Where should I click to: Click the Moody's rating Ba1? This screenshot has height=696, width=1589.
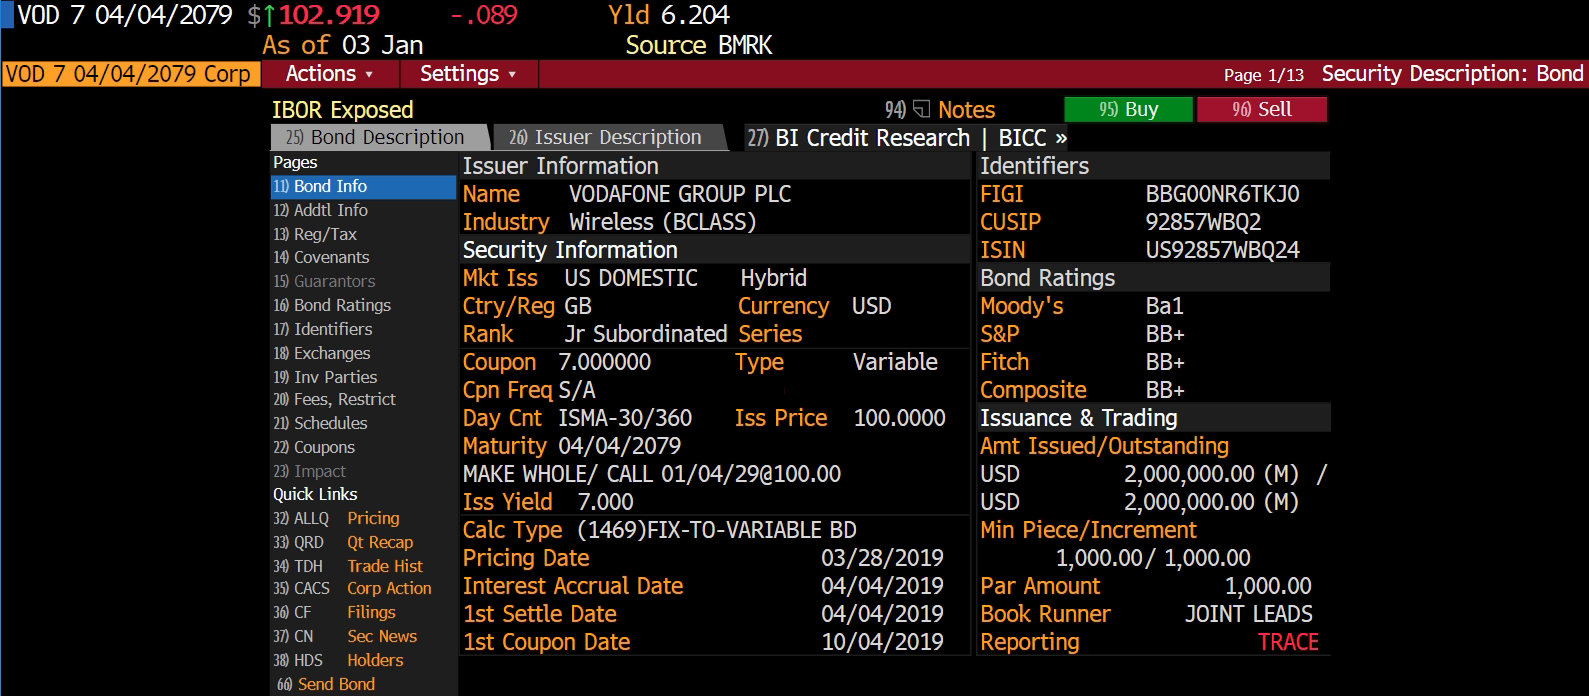(1164, 306)
